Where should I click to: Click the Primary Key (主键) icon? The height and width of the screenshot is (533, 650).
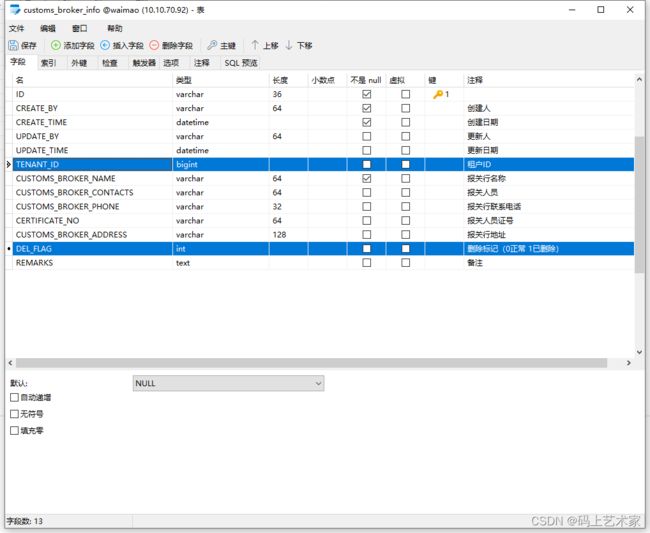coord(212,45)
